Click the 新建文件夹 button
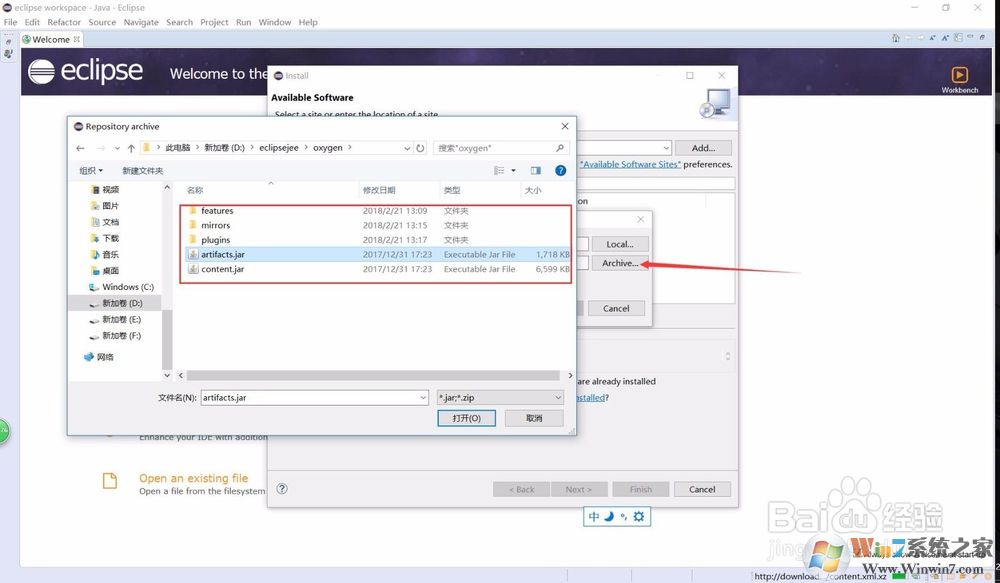The width and height of the screenshot is (1000, 583). click(143, 170)
